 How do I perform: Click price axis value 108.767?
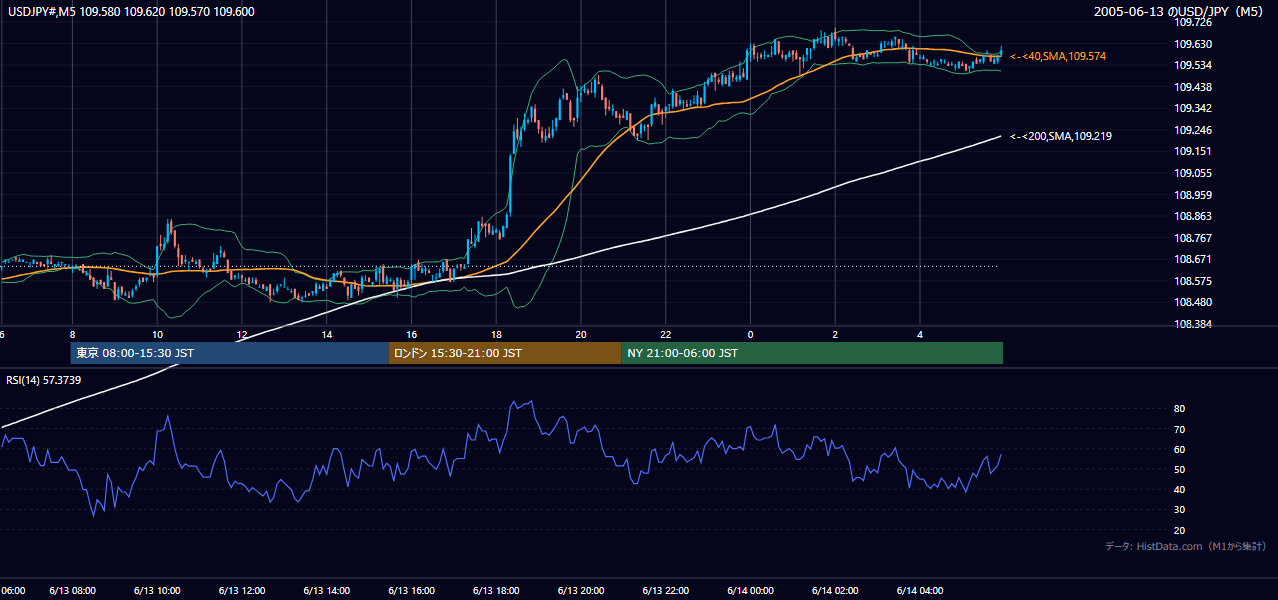pos(1193,238)
